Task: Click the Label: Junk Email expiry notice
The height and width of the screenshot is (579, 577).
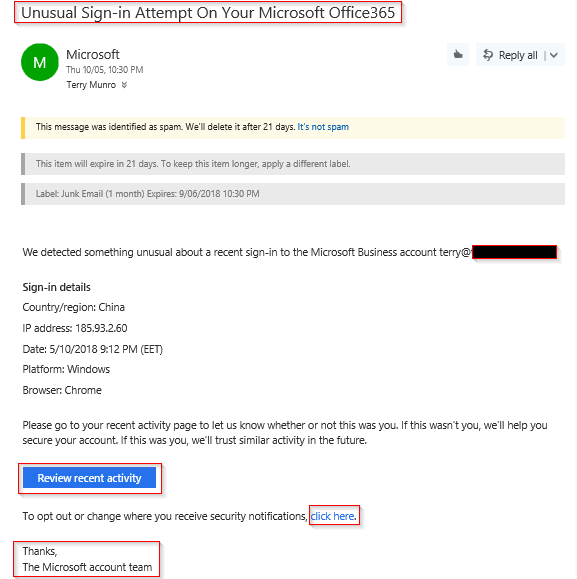Action: pyautogui.click(x=293, y=194)
